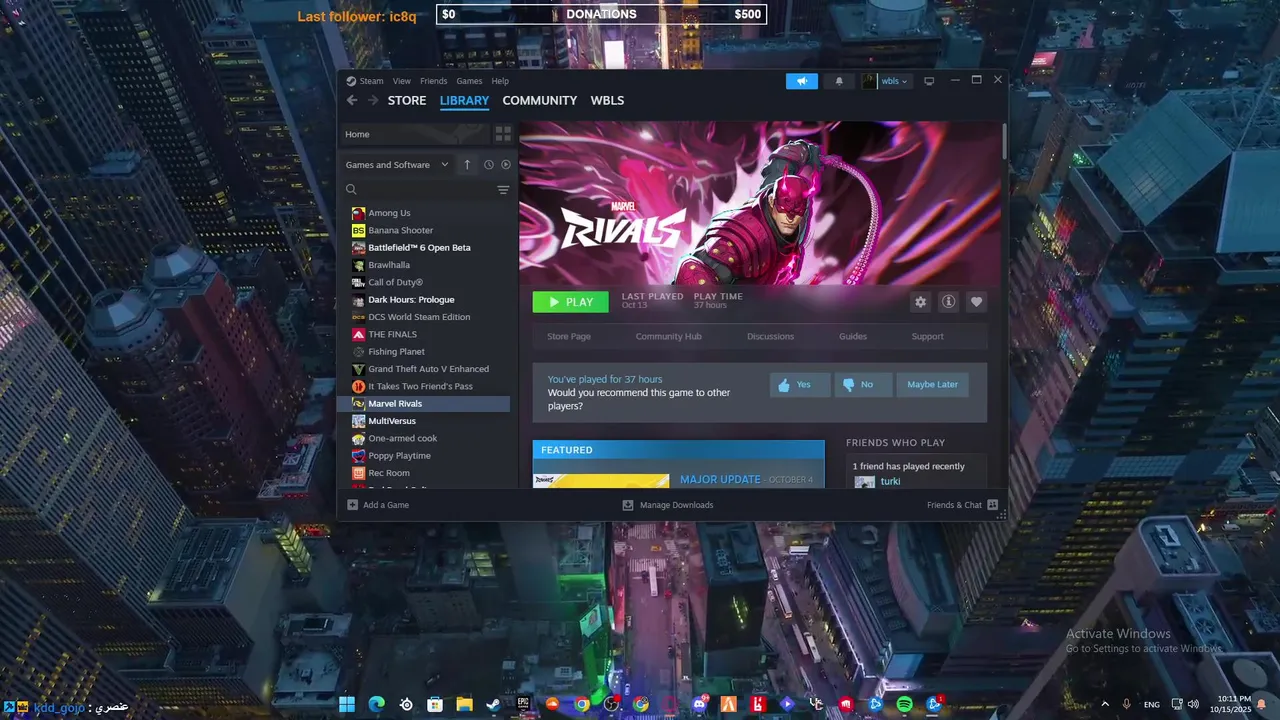Screen dimensions: 1280x720
Task: Open Marvel Rivals settings gear
Action: click(920, 302)
